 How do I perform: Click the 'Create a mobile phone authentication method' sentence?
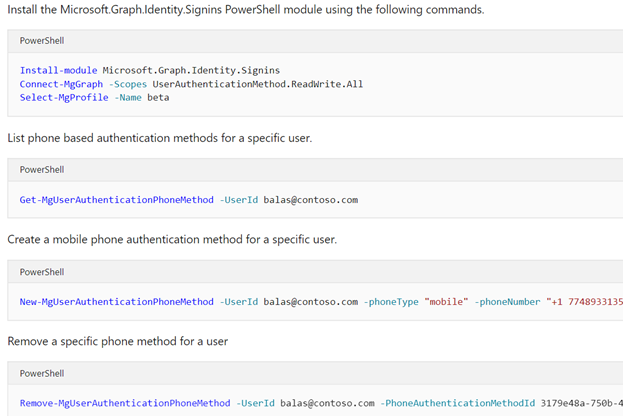point(172,240)
